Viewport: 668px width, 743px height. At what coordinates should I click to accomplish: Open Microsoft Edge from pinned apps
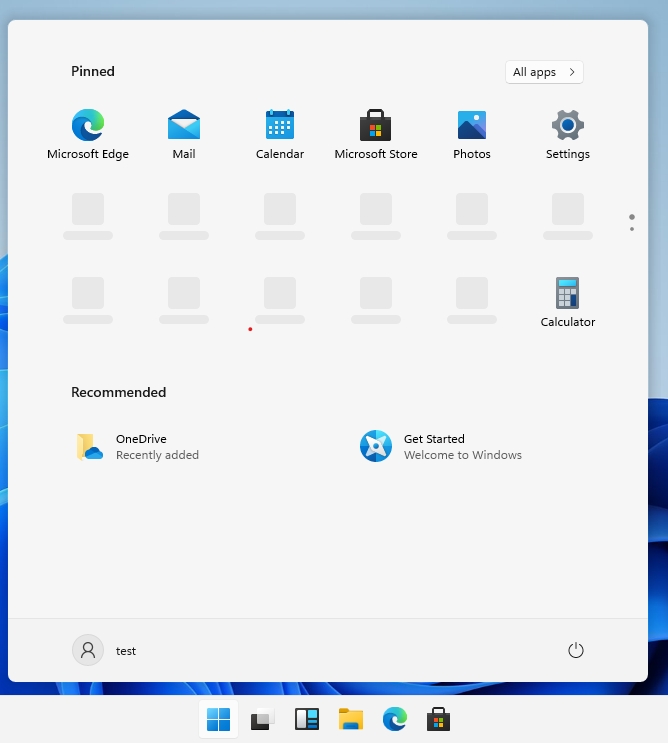[88, 134]
